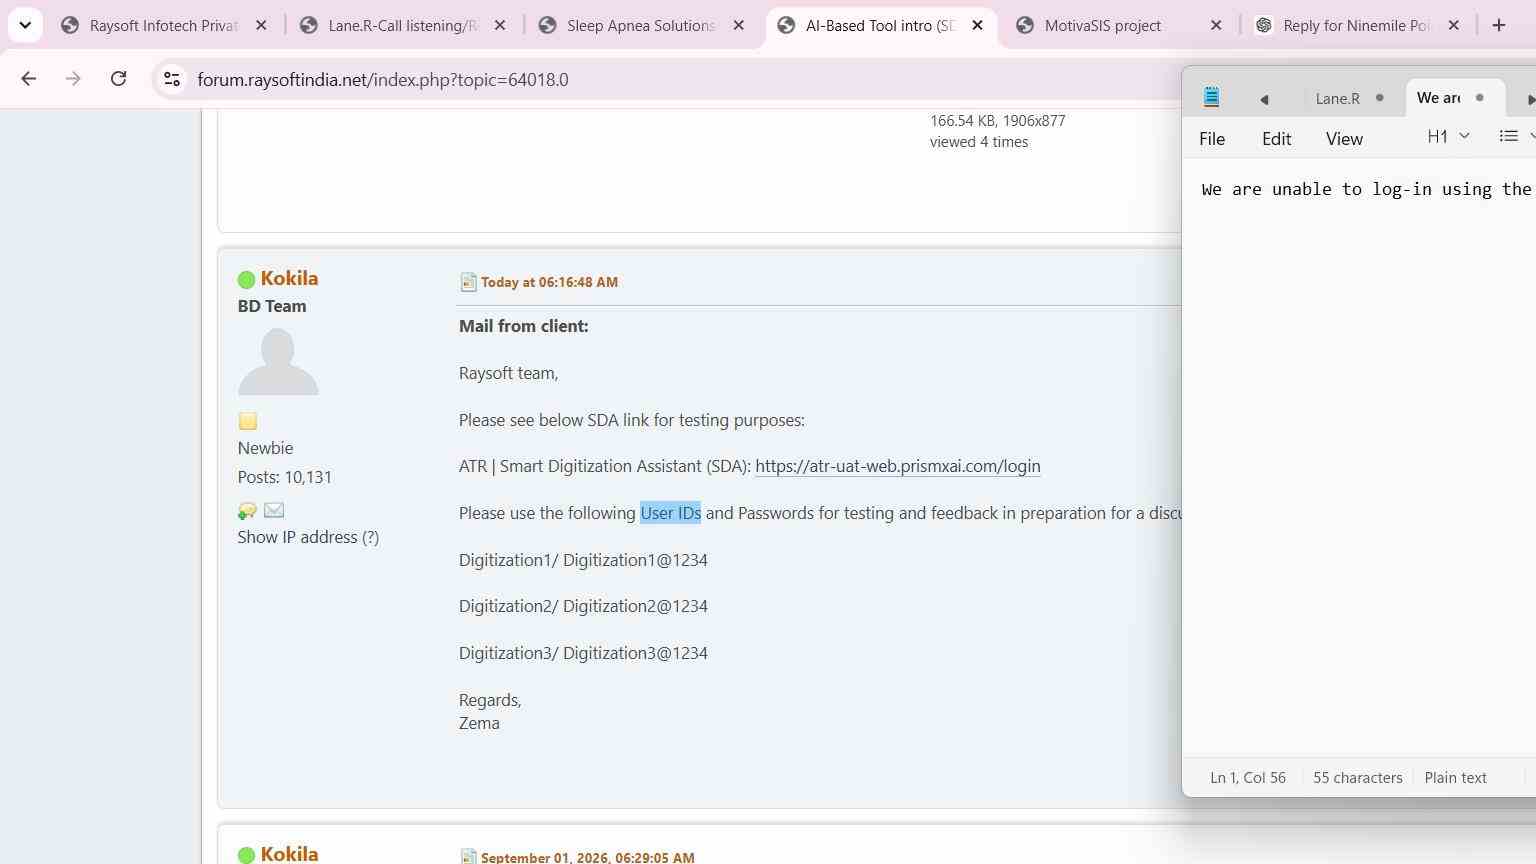Open site information icon in address bar

(x=172, y=79)
